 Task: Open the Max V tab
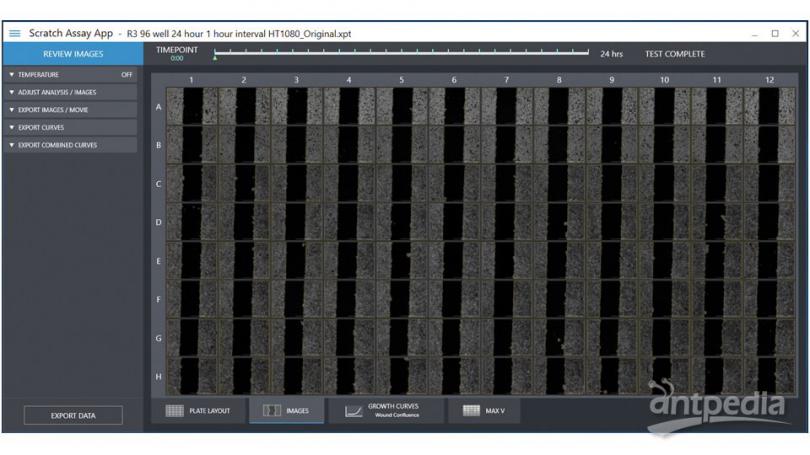(484, 411)
